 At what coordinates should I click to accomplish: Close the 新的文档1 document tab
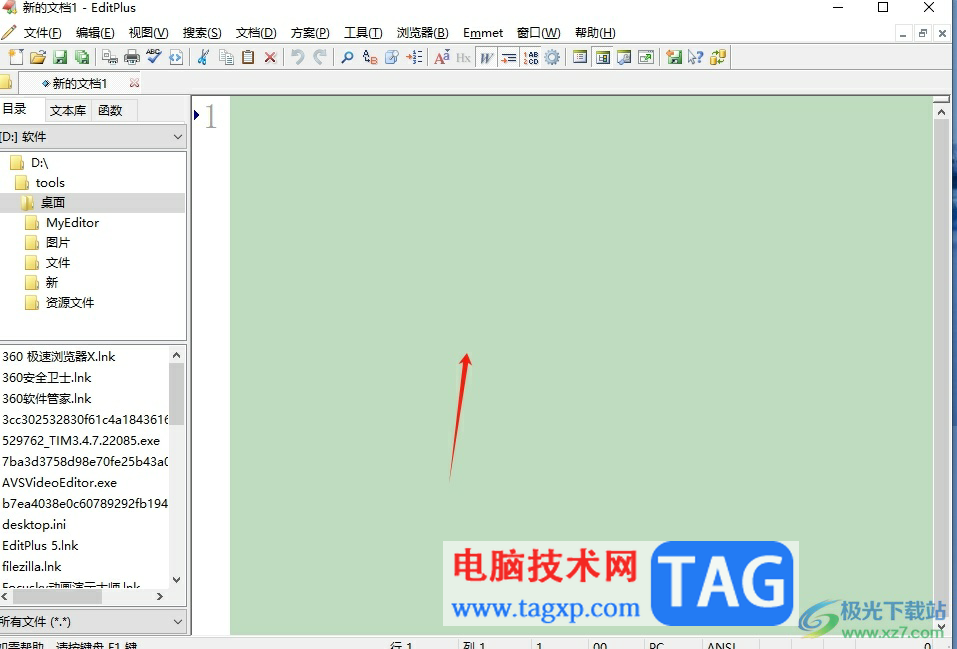tap(134, 83)
